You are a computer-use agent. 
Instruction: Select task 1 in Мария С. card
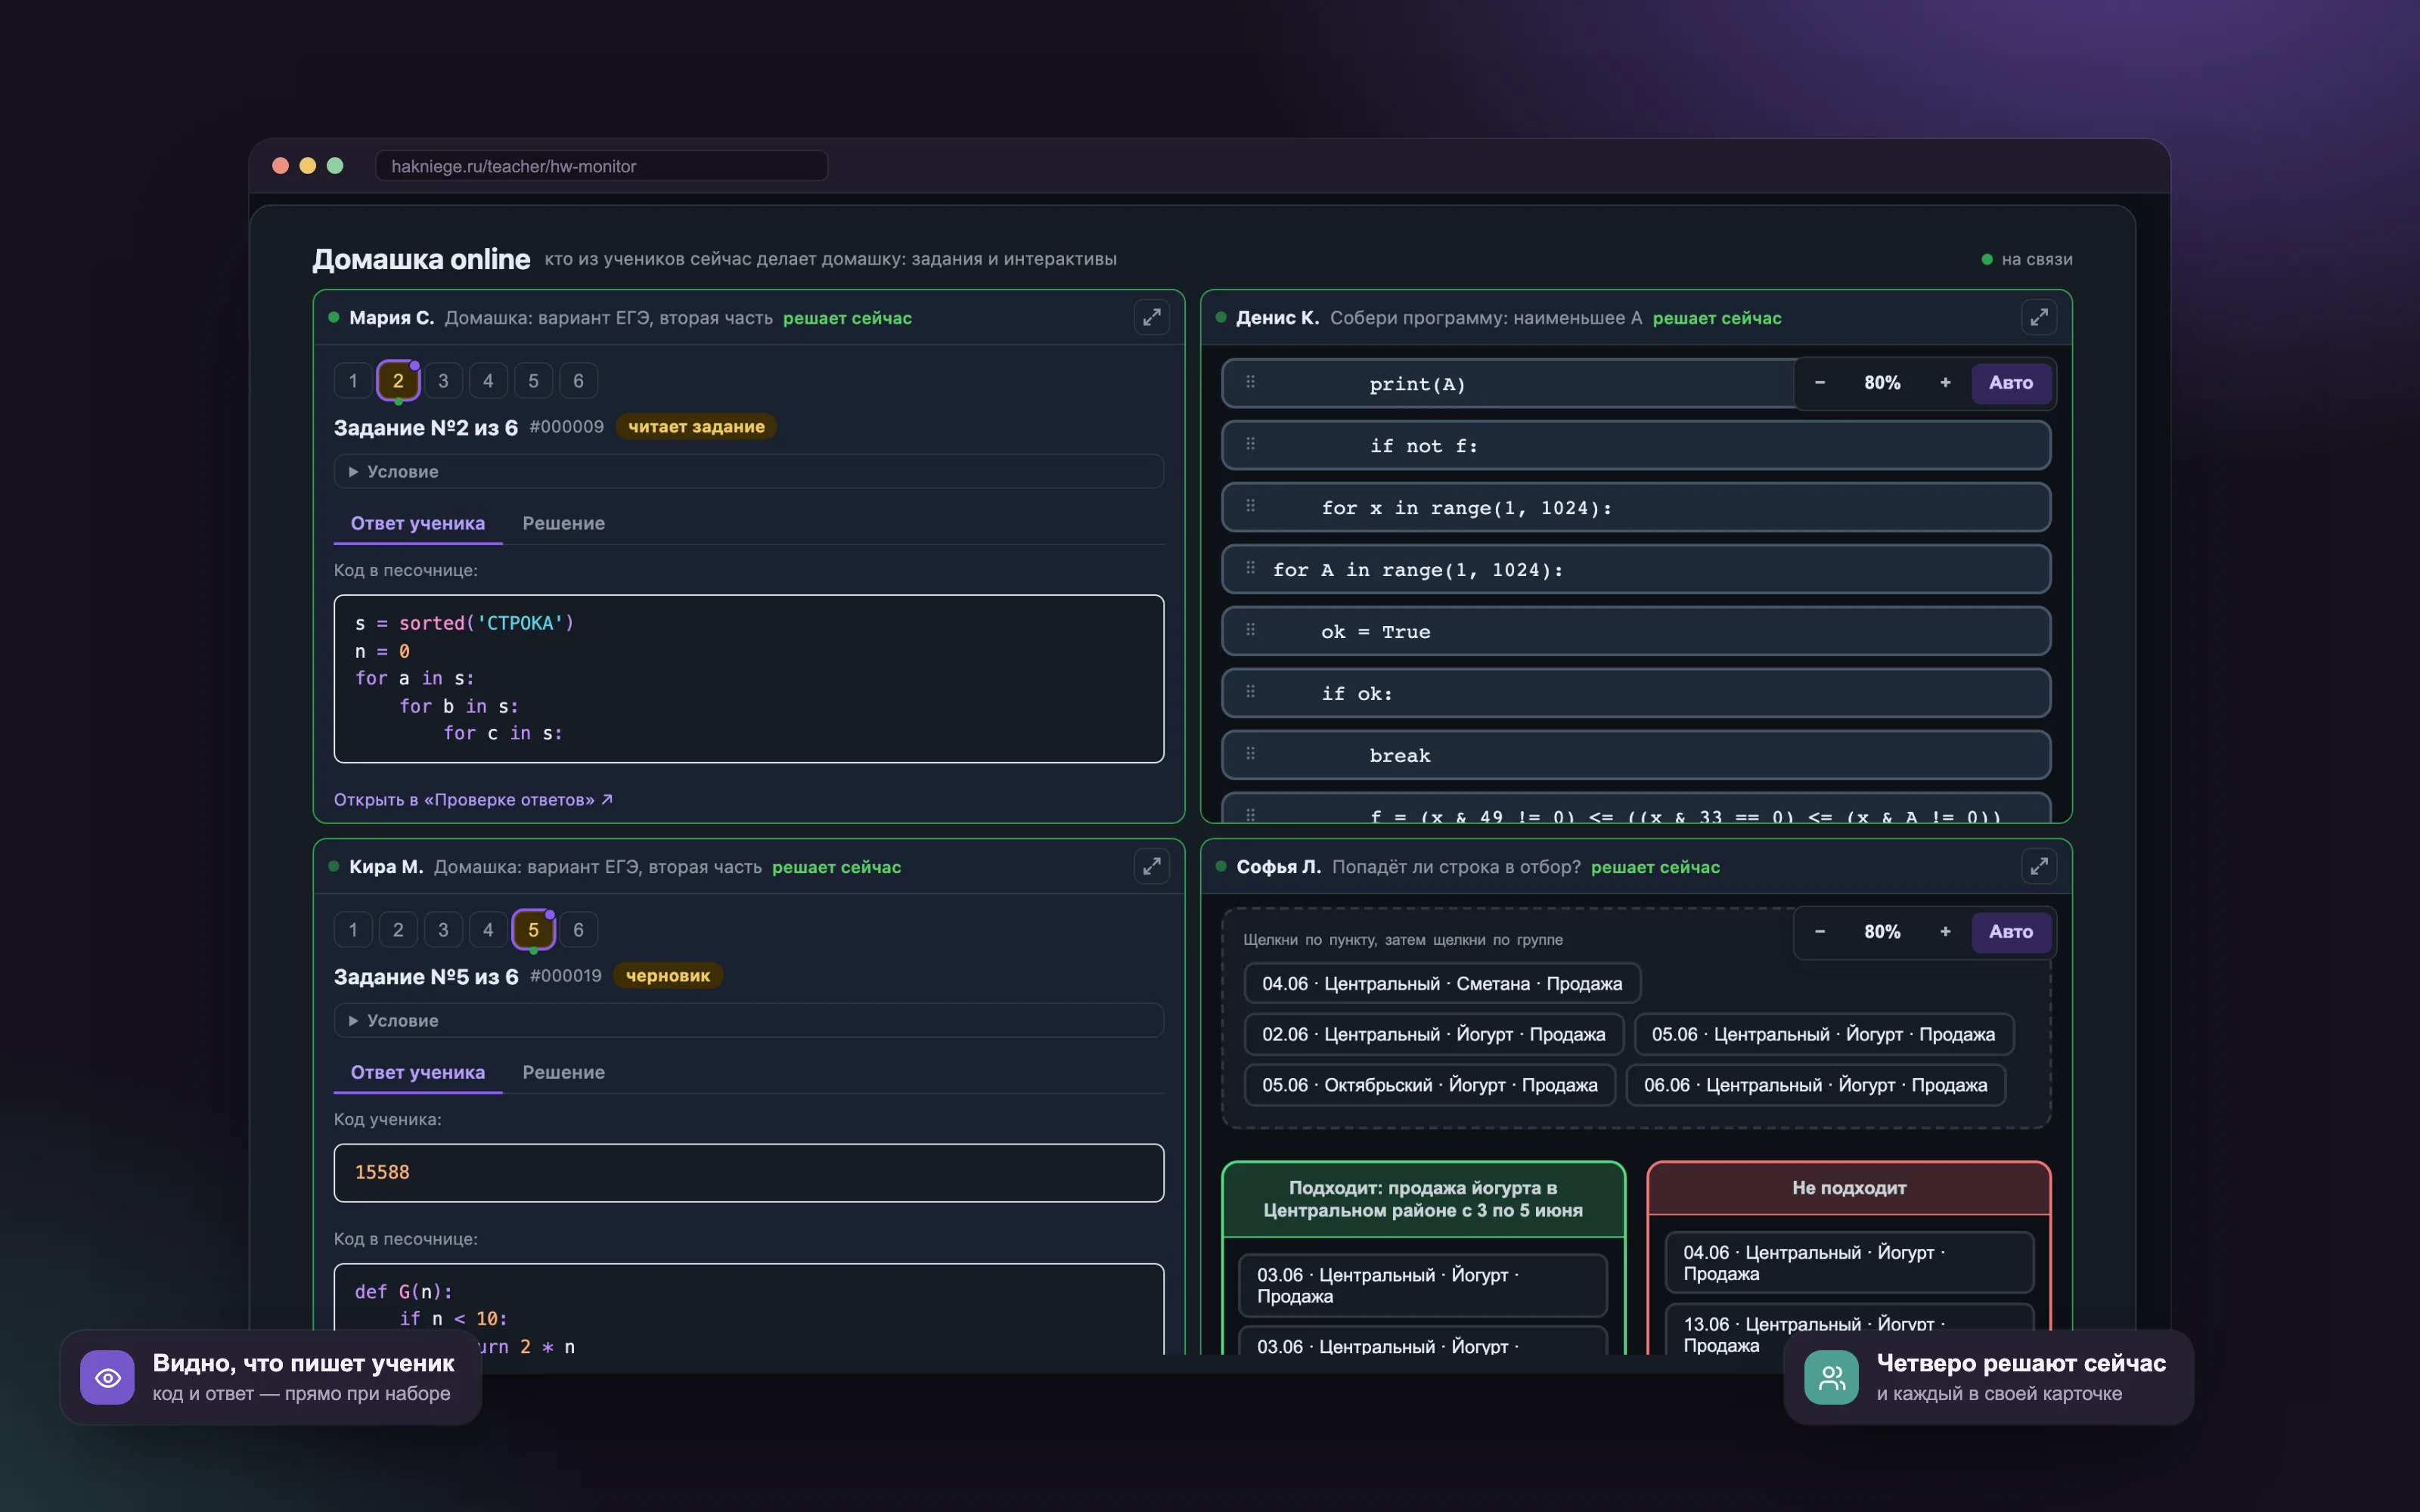point(353,381)
